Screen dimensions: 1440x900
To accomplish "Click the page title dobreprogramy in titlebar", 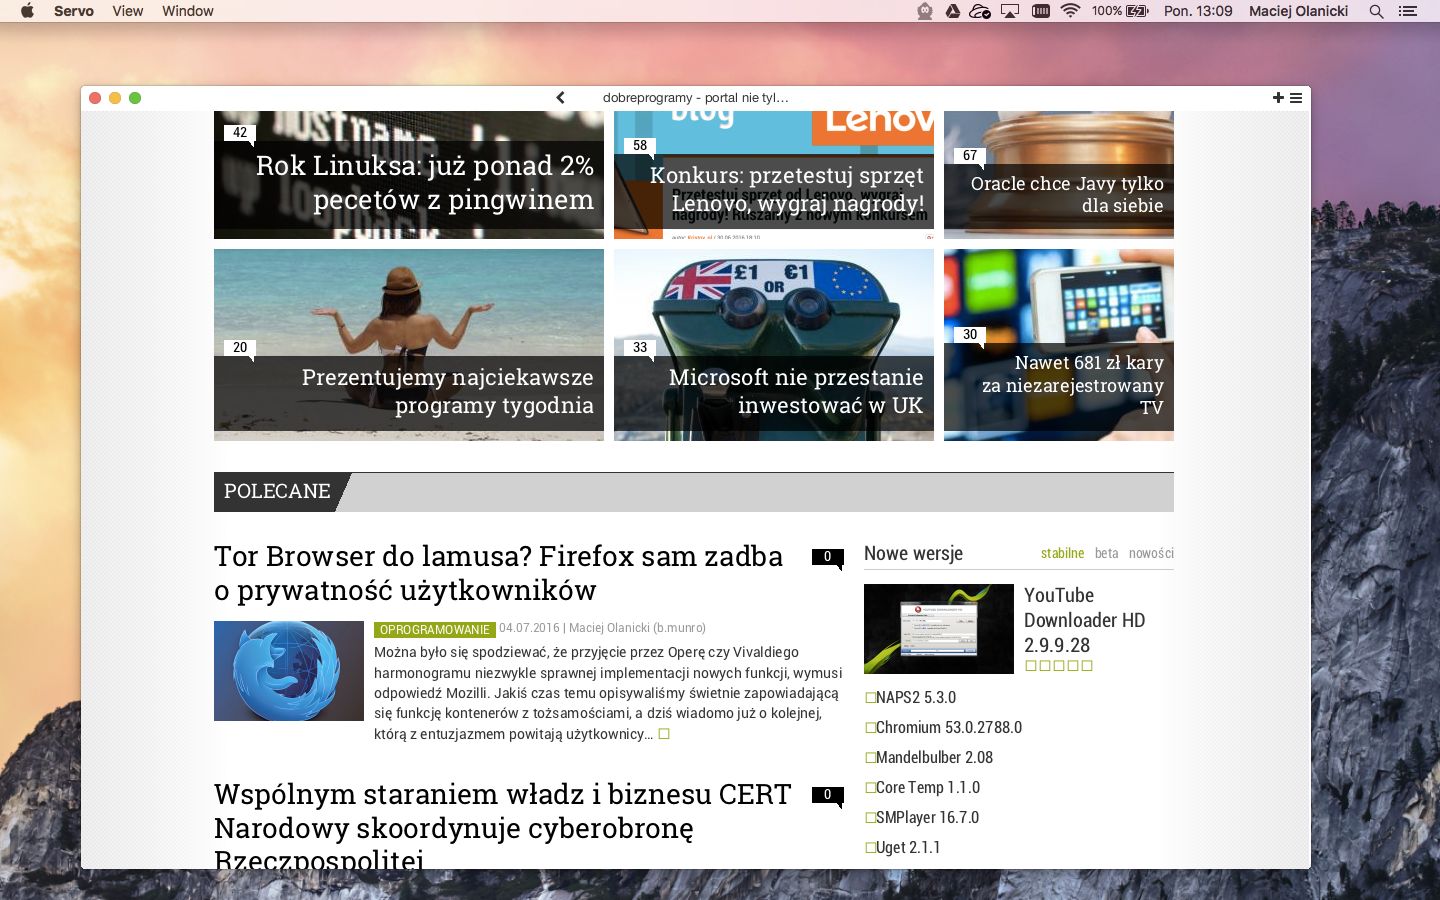I will 695,98.
